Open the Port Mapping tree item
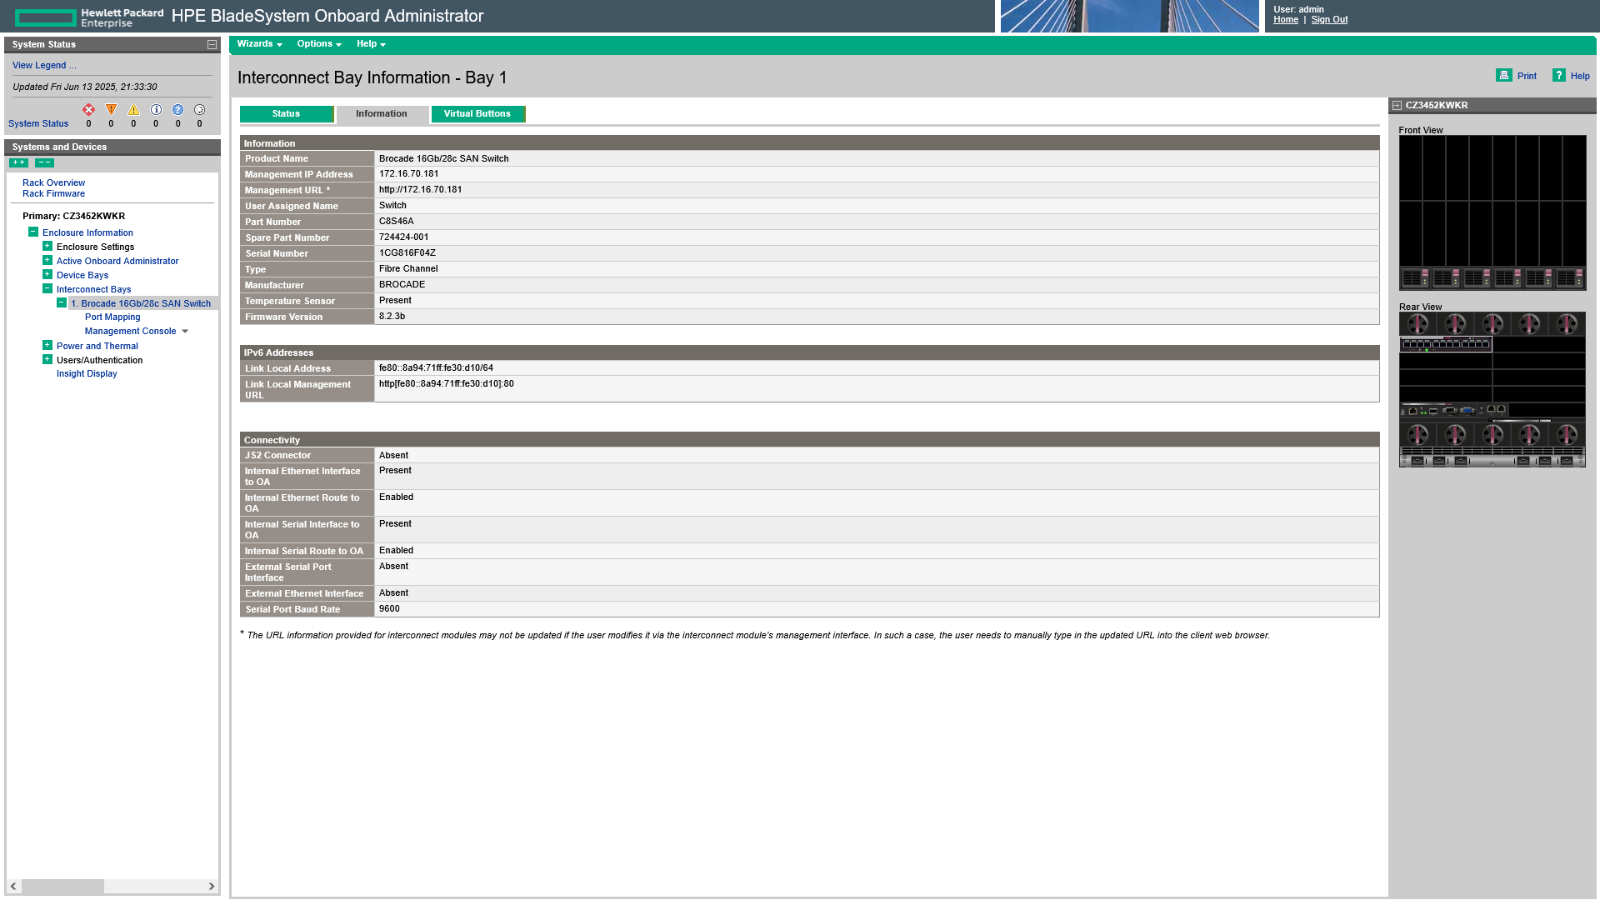1600x900 pixels. (113, 317)
